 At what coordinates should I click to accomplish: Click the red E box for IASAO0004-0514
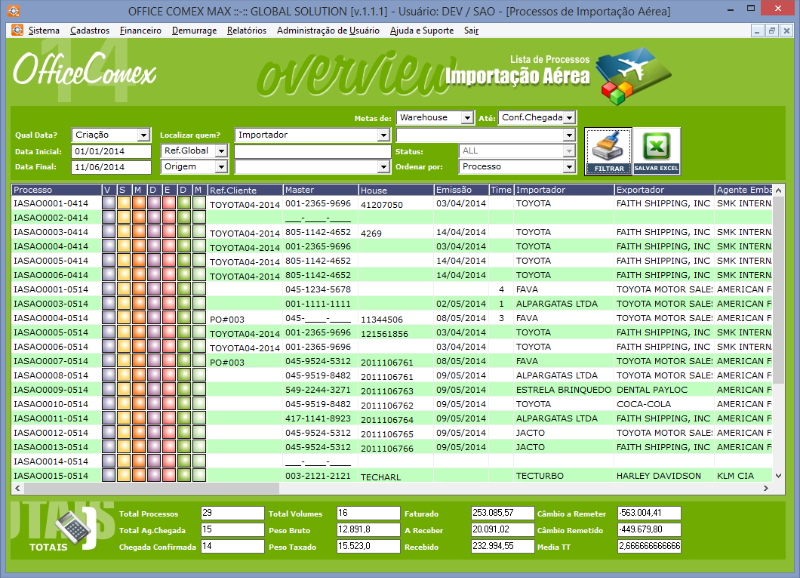[169, 318]
